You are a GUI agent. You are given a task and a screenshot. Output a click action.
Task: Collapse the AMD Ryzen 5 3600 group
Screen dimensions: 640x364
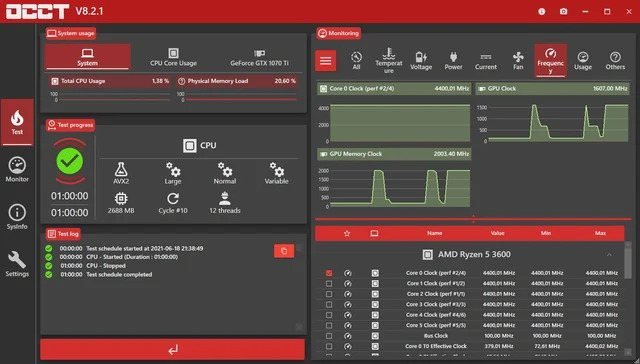click(x=609, y=255)
